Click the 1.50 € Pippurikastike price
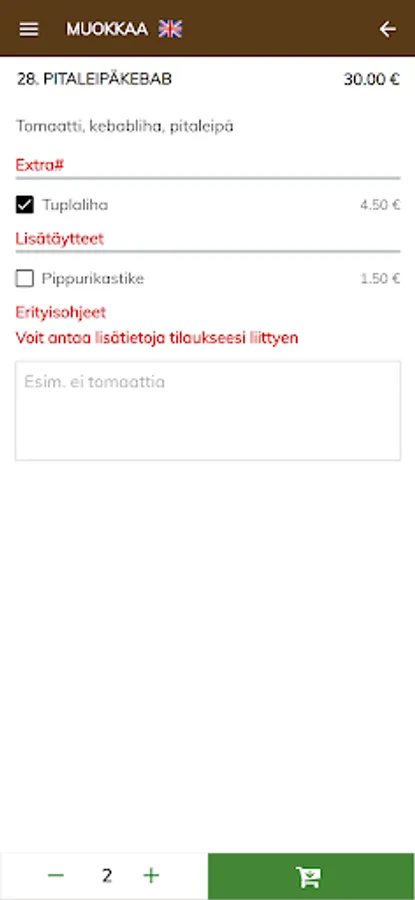The height and width of the screenshot is (900, 415). point(380,279)
